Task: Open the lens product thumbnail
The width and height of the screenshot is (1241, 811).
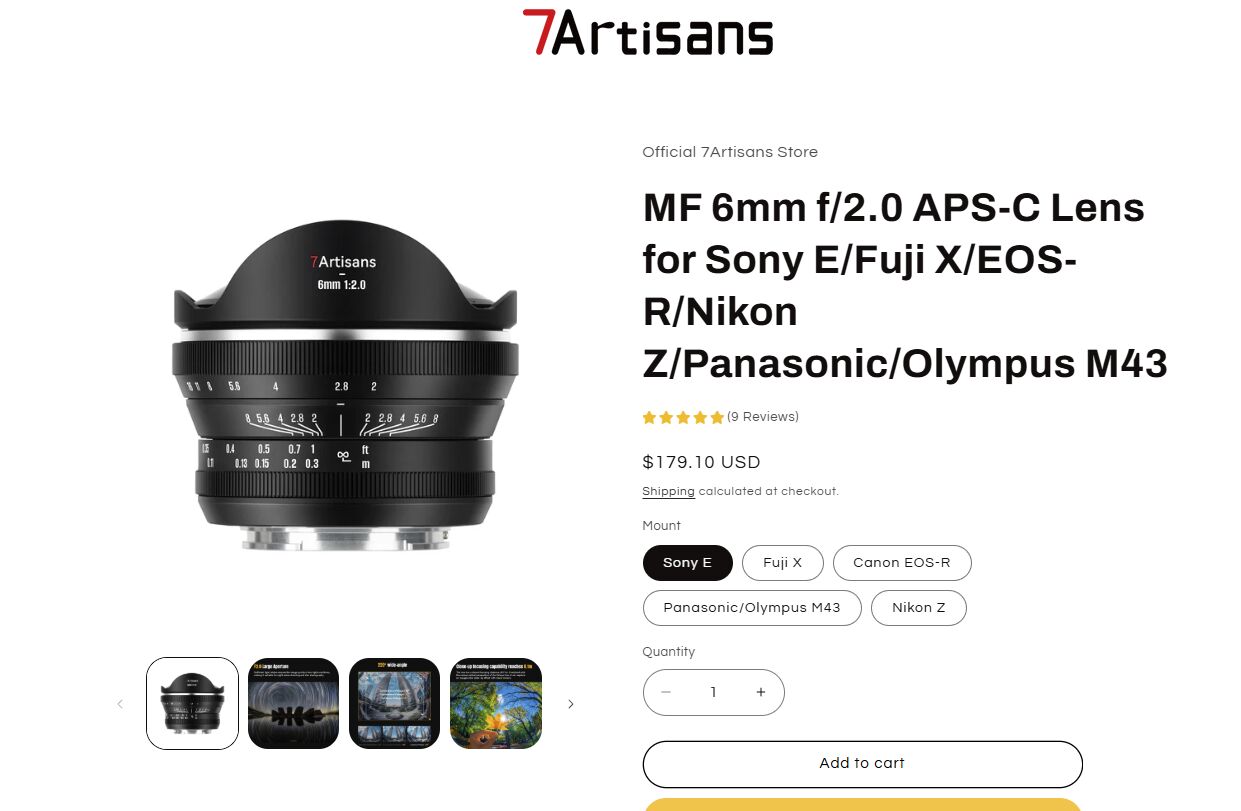Action: click(193, 703)
